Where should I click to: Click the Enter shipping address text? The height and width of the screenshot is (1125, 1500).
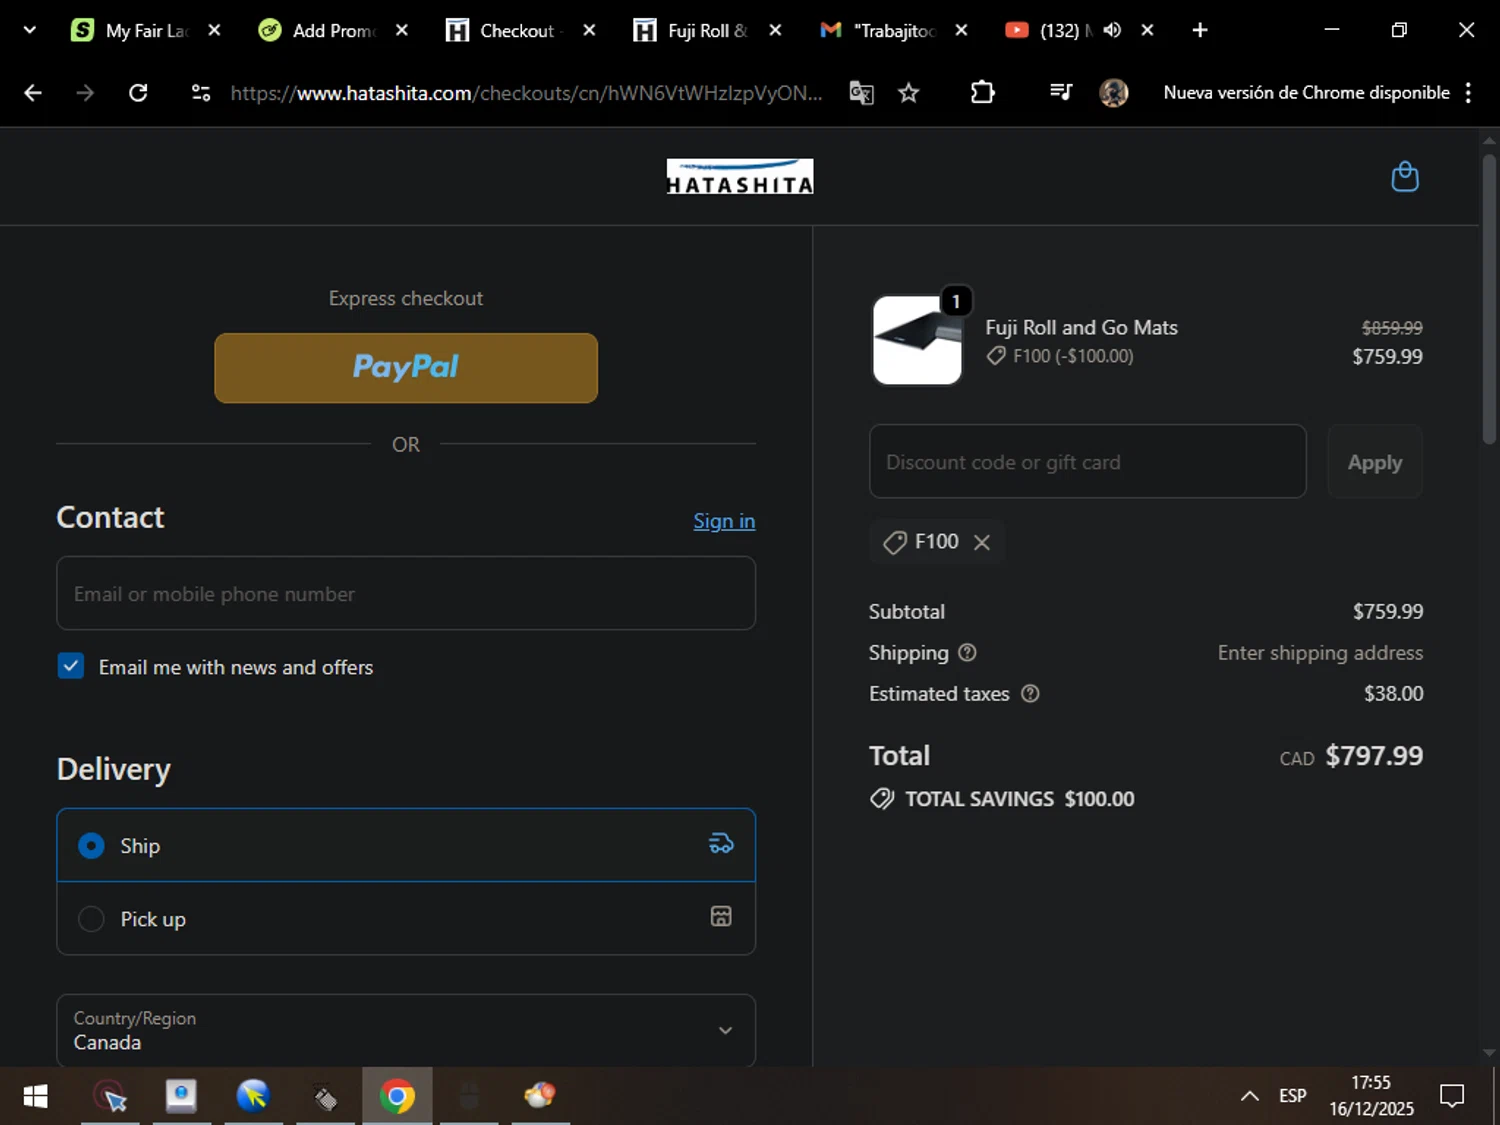1320,653
